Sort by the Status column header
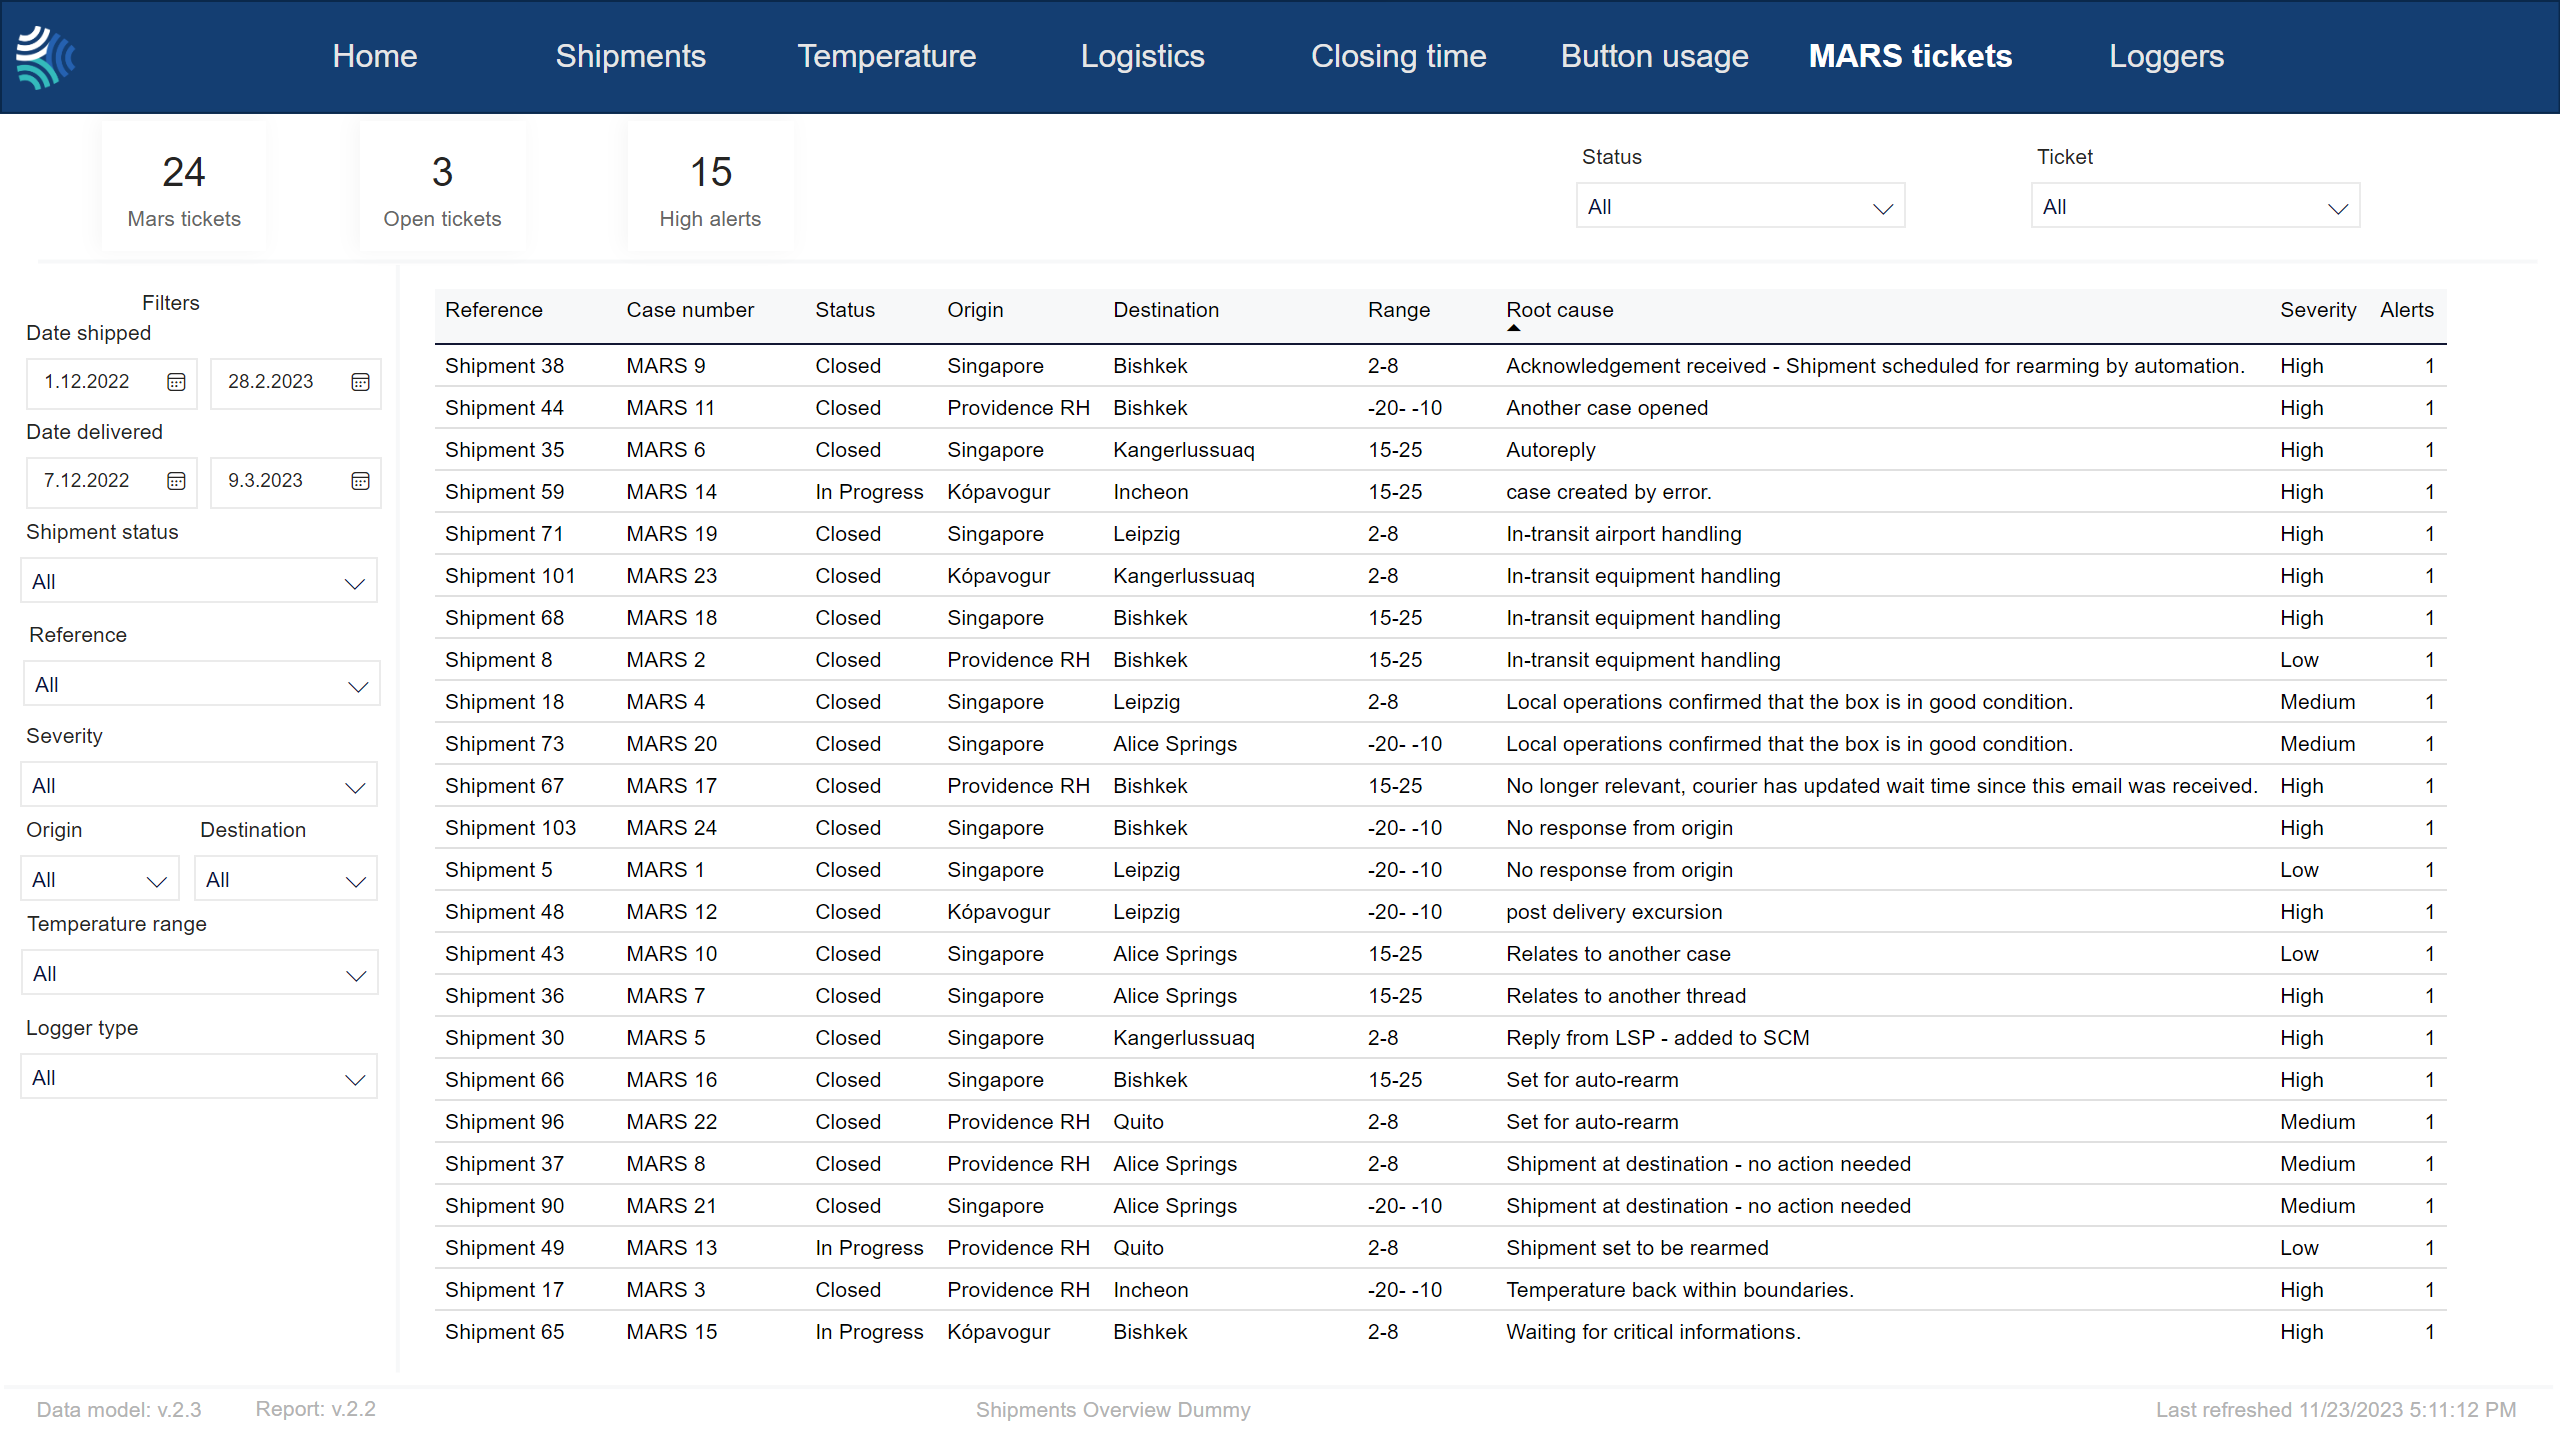 (x=845, y=310)
